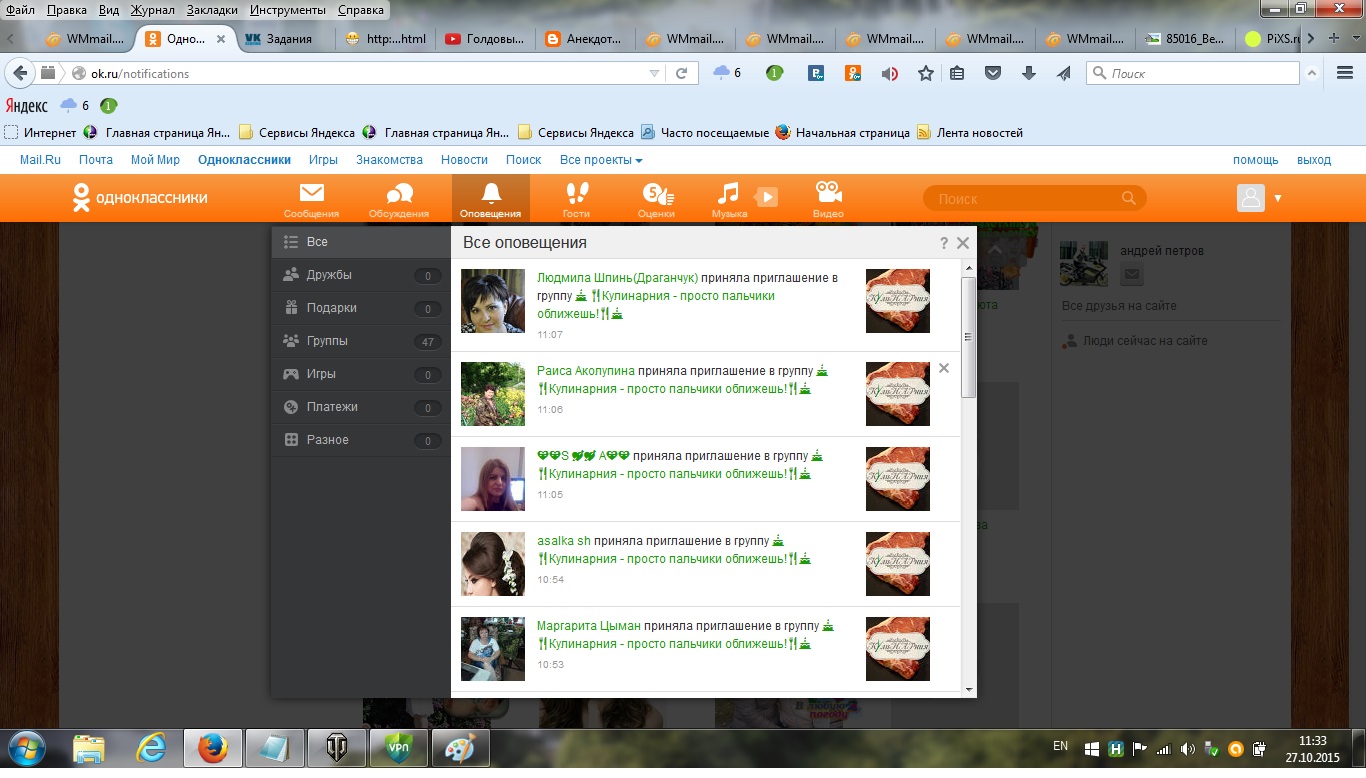Image resolution: width=1366 pixels, height=778 pixels.
Task: Select the Все notifications category
Action: click(x=361, y=242)
